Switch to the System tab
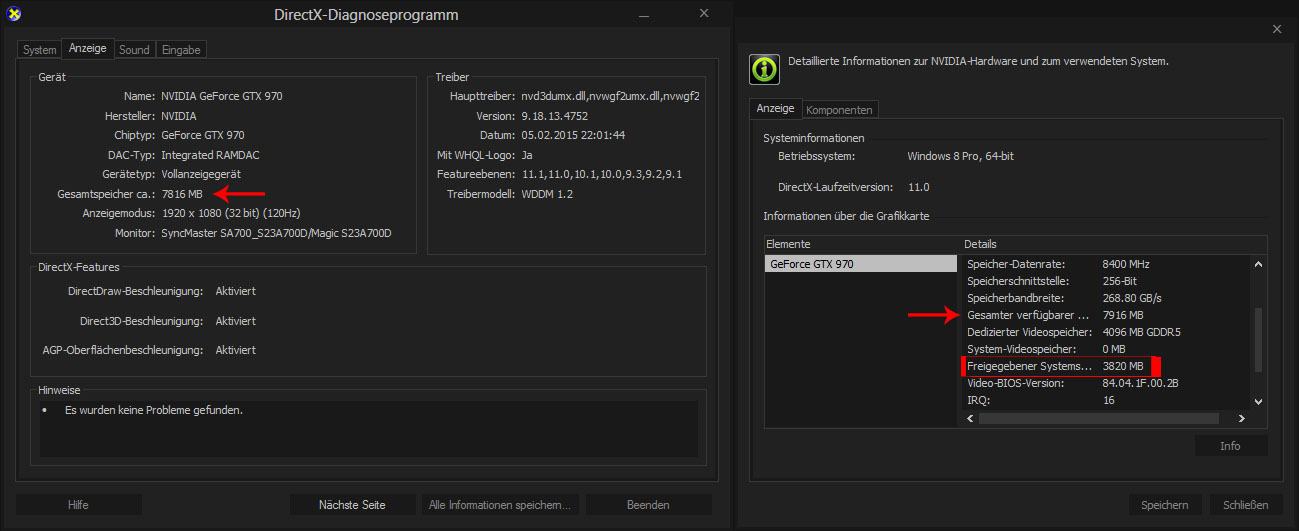The height and width of the screenshot is (531, 1299). click(x=40, y=49)
